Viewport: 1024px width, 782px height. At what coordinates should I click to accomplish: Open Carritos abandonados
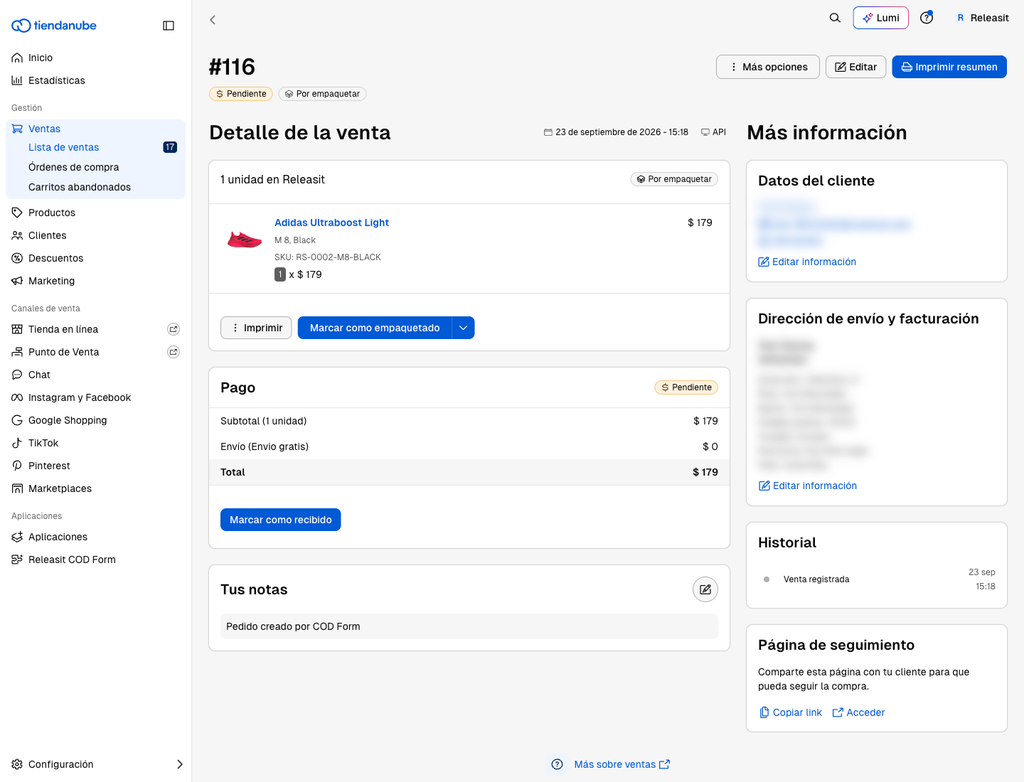[x=79, y=187]
